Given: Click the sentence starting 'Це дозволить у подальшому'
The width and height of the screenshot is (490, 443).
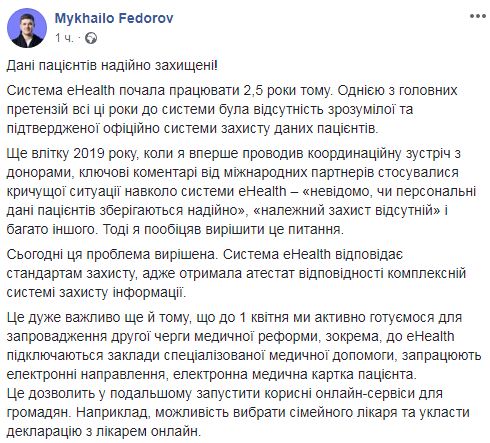Looking at the screenshot, I should point(238,413).
